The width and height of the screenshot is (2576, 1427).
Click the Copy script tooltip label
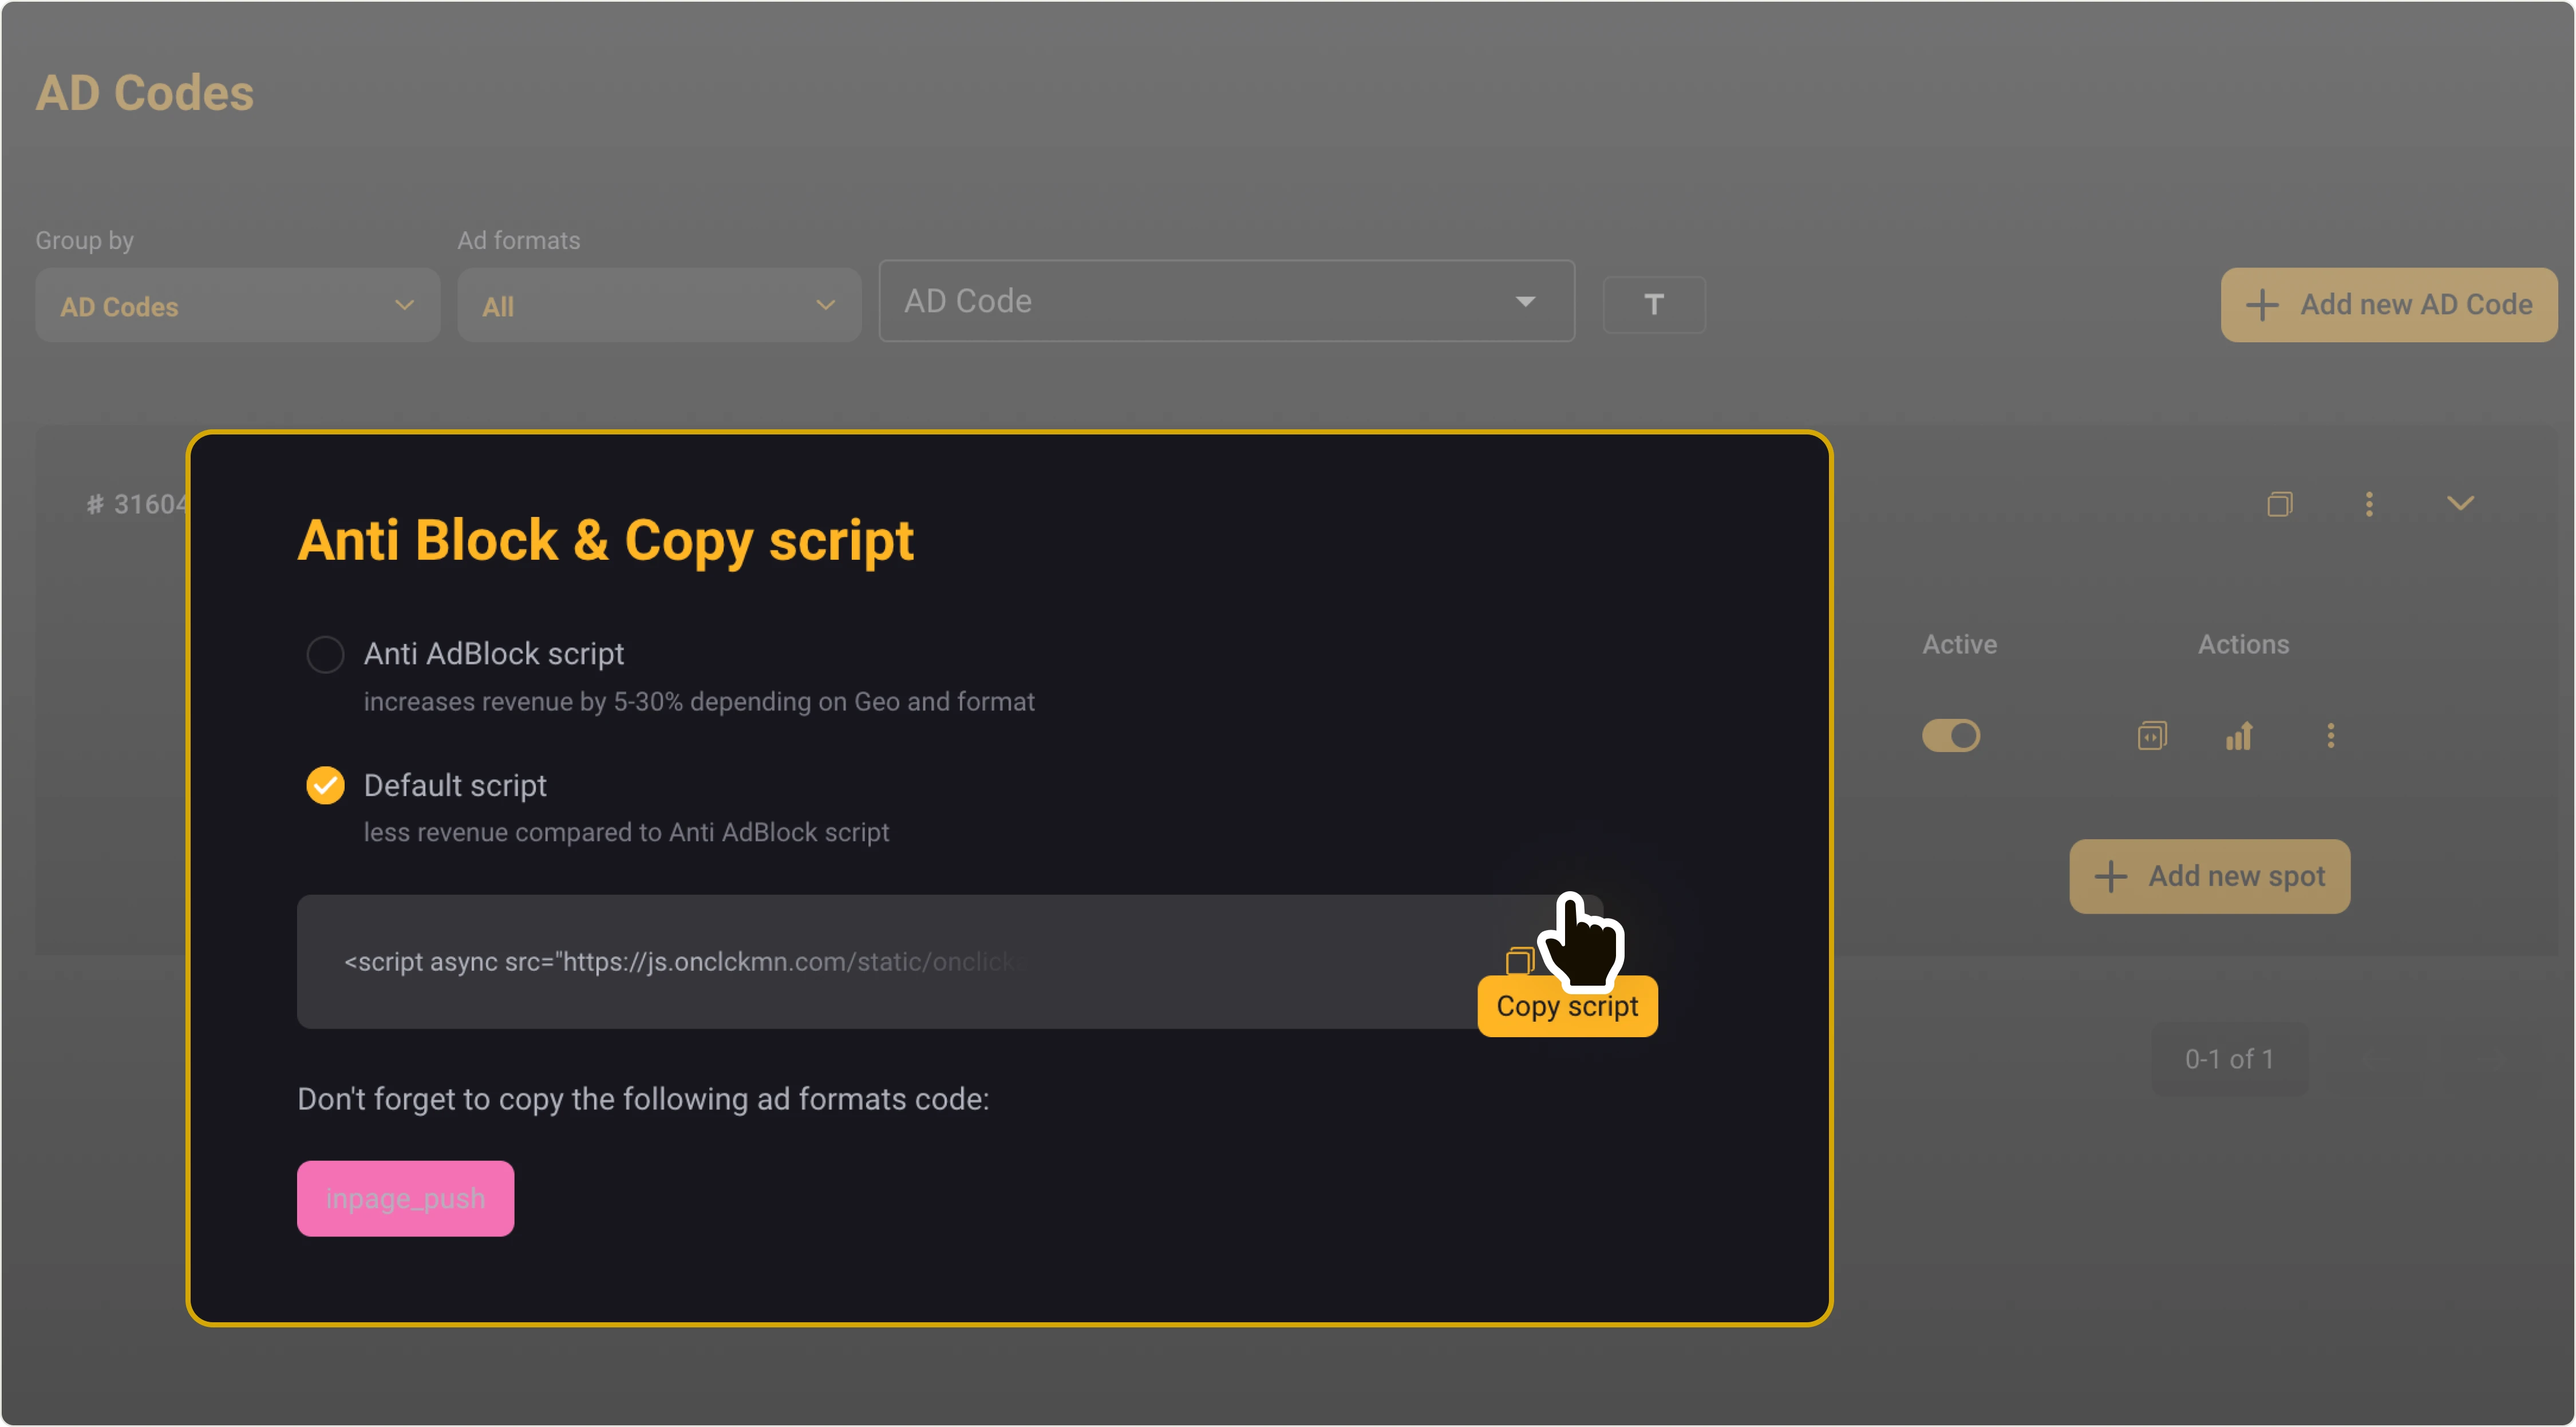point(1567,1005)
